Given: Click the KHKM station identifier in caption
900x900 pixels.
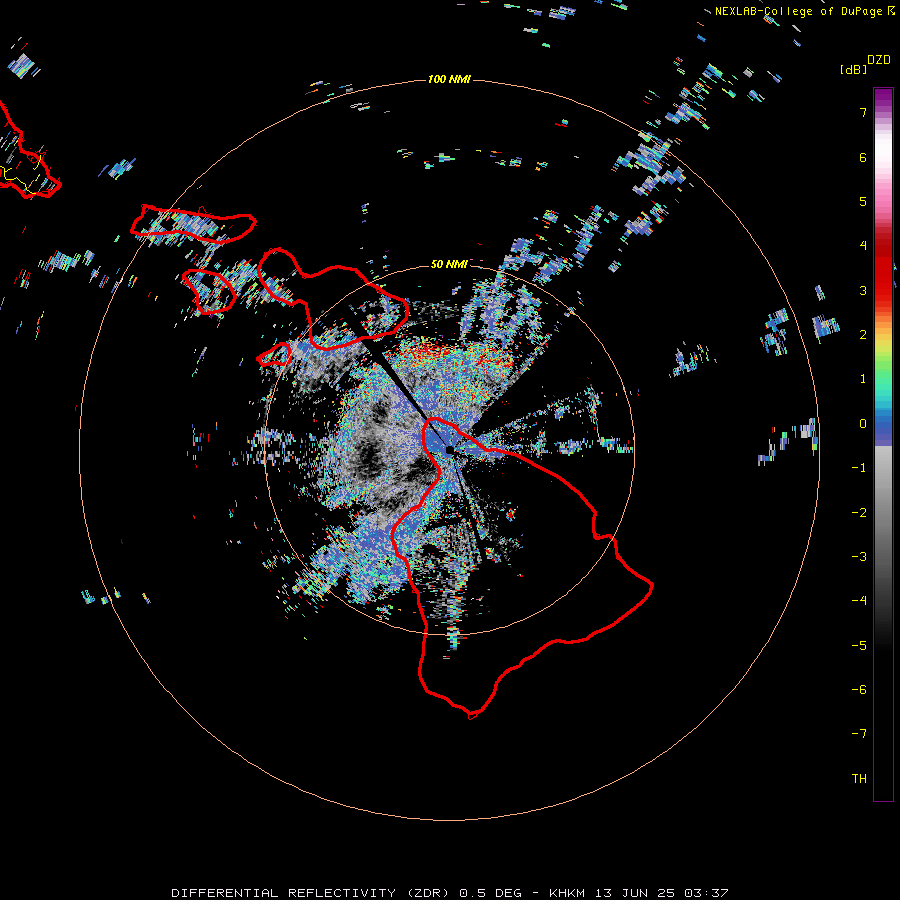Looking at the screenshot, I should pyautogui.click(x=568, y=893).
